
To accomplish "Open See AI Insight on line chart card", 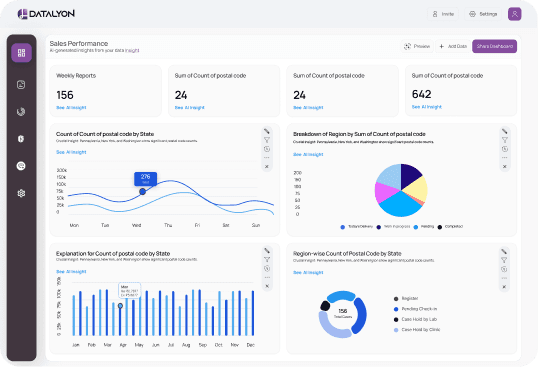I will coord(71,152).
